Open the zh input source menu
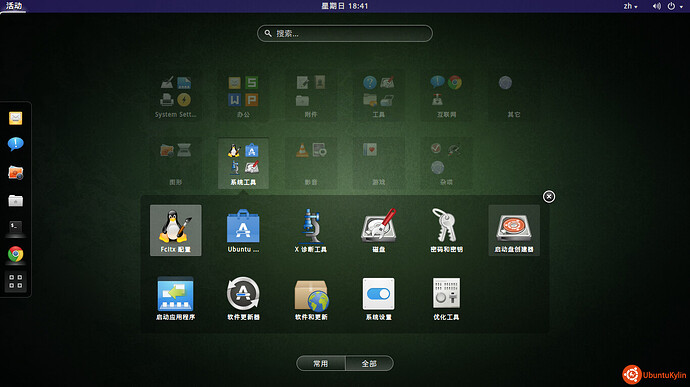 coord(630,6)
